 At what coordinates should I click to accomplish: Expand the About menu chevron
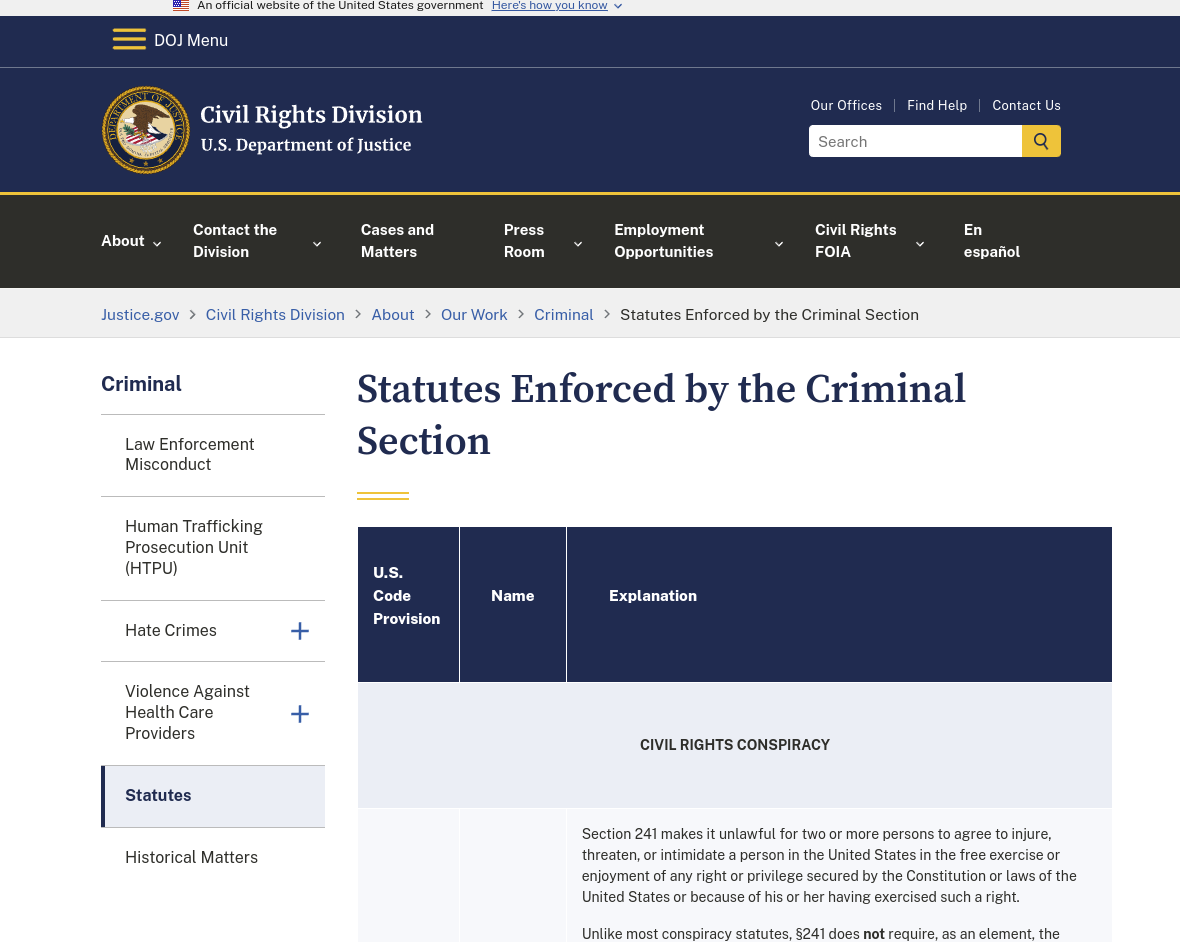pyautogui.click(x=157, y=244)
